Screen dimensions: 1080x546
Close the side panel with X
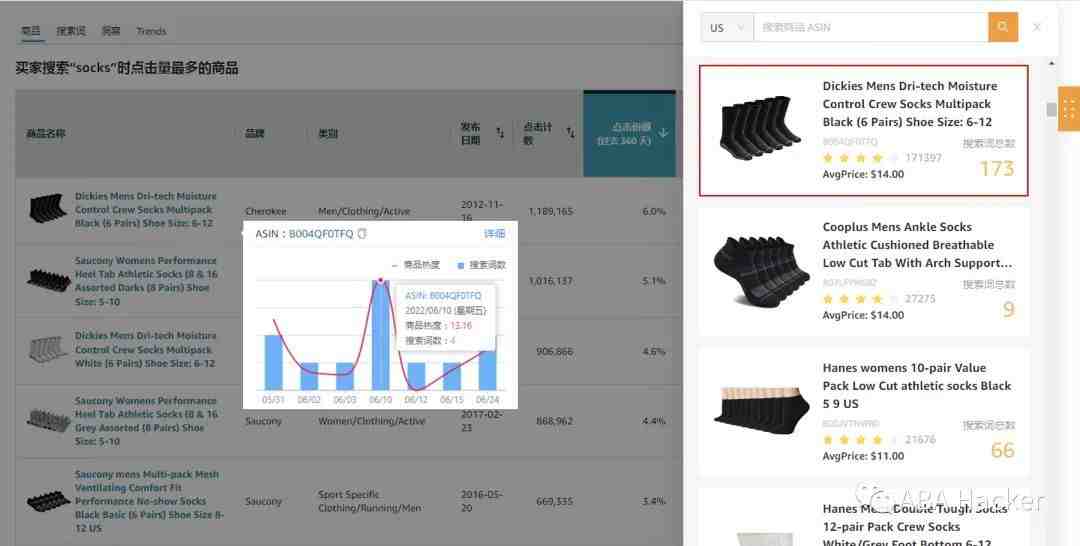(x=1037, y=27)
